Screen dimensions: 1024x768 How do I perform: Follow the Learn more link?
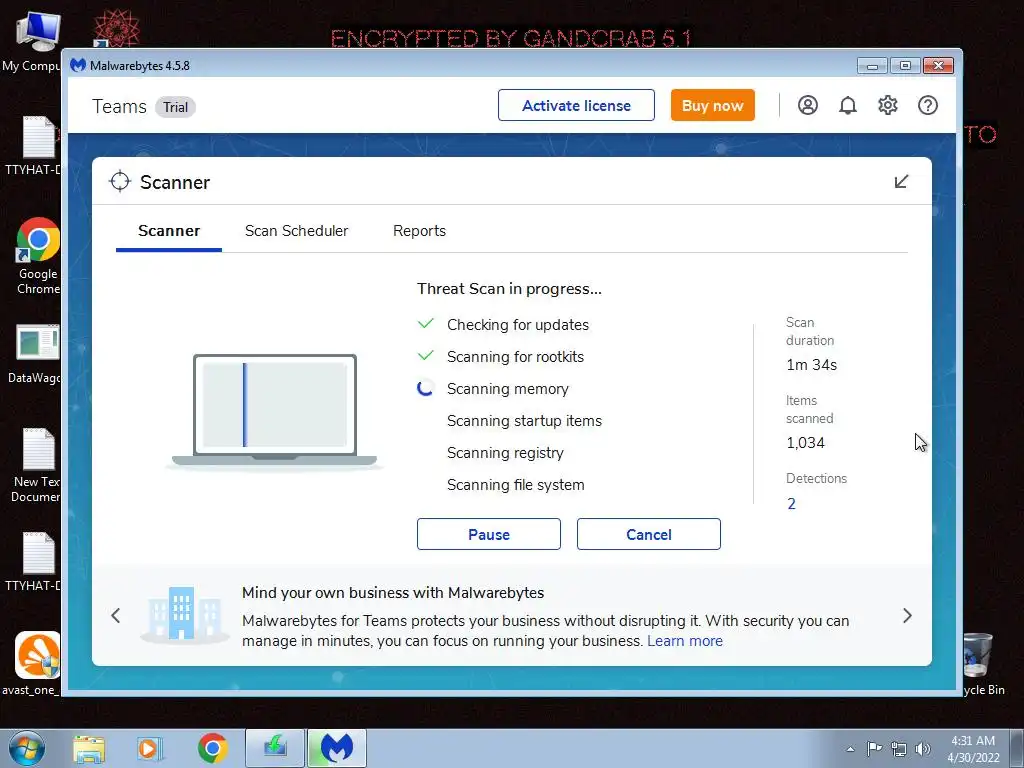(685, 641)
